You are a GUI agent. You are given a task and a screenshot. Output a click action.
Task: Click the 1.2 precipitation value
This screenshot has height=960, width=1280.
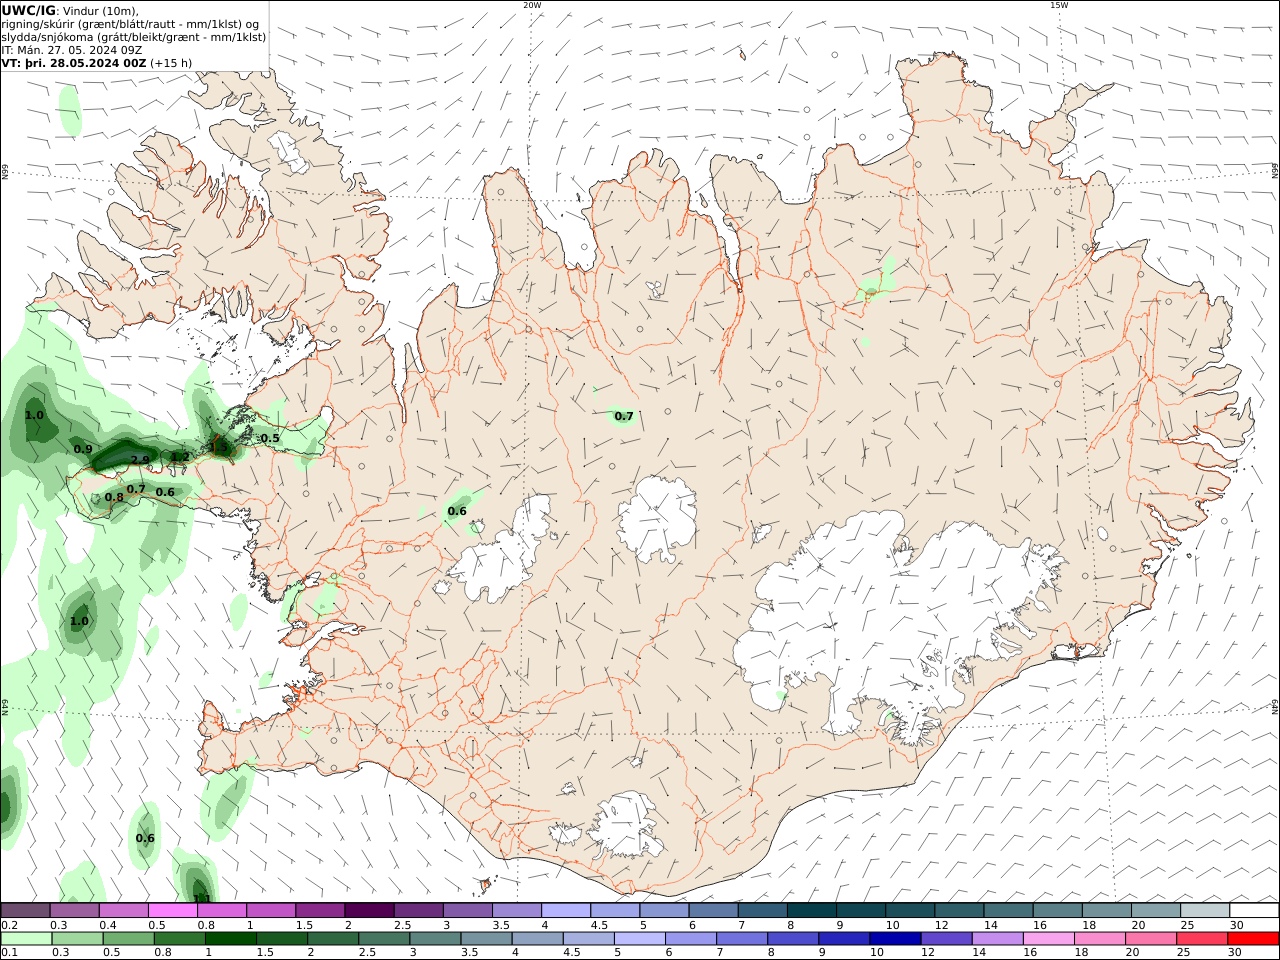point(180,457)
